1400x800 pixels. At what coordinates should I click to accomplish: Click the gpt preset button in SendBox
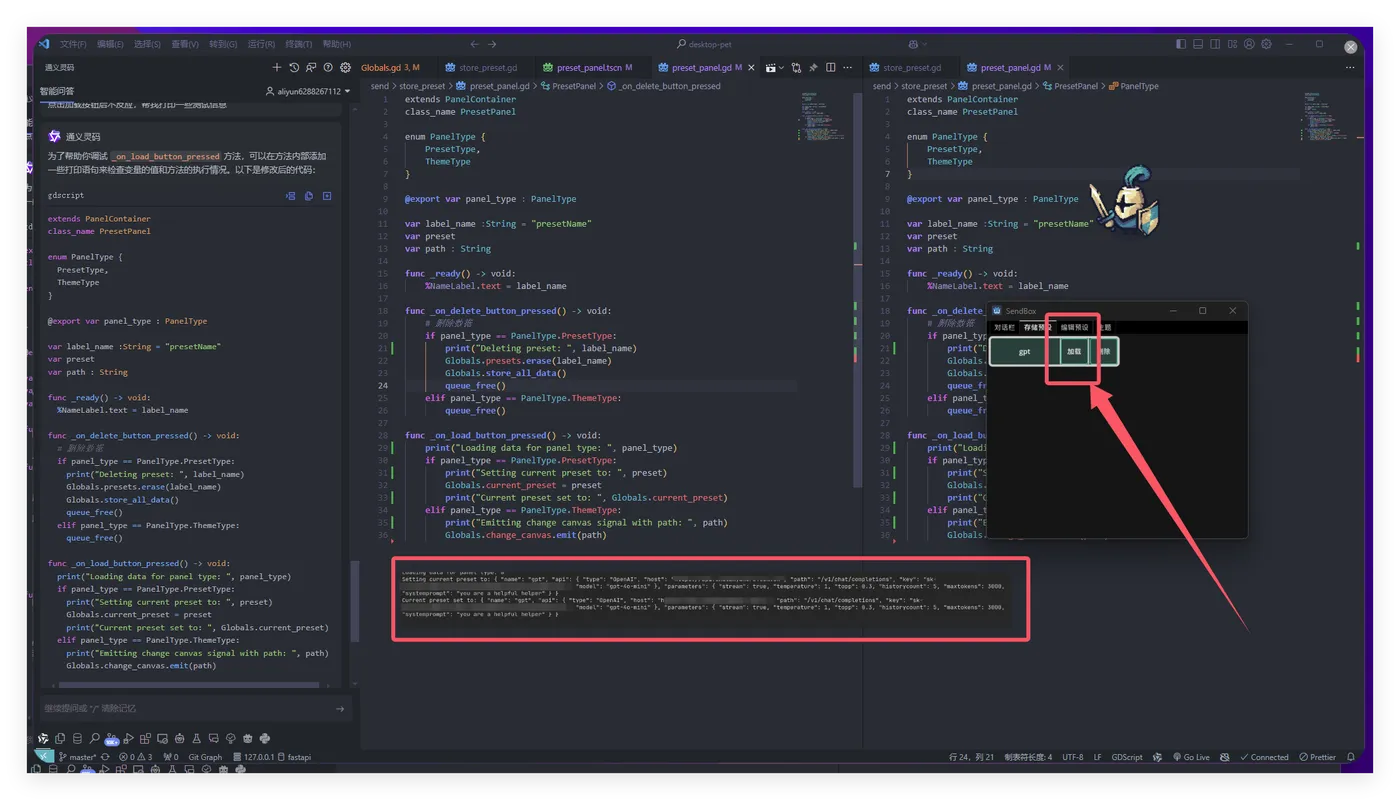click(1024, 352)
